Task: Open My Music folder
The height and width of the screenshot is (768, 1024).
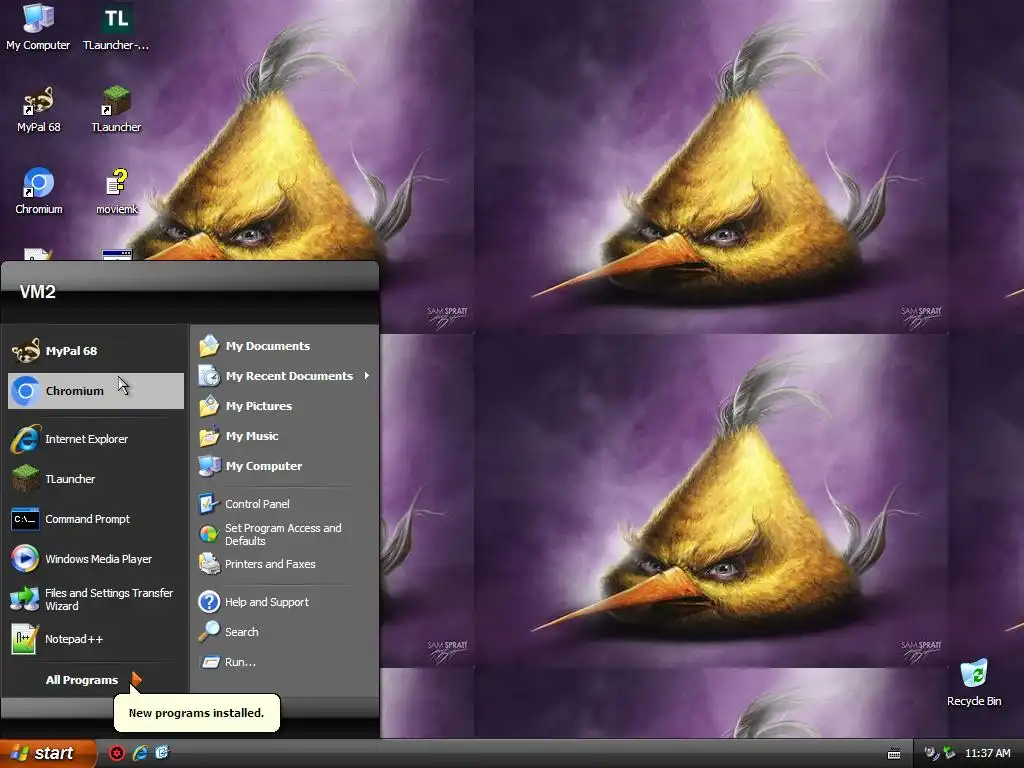Action: click(x=285, y=436)
